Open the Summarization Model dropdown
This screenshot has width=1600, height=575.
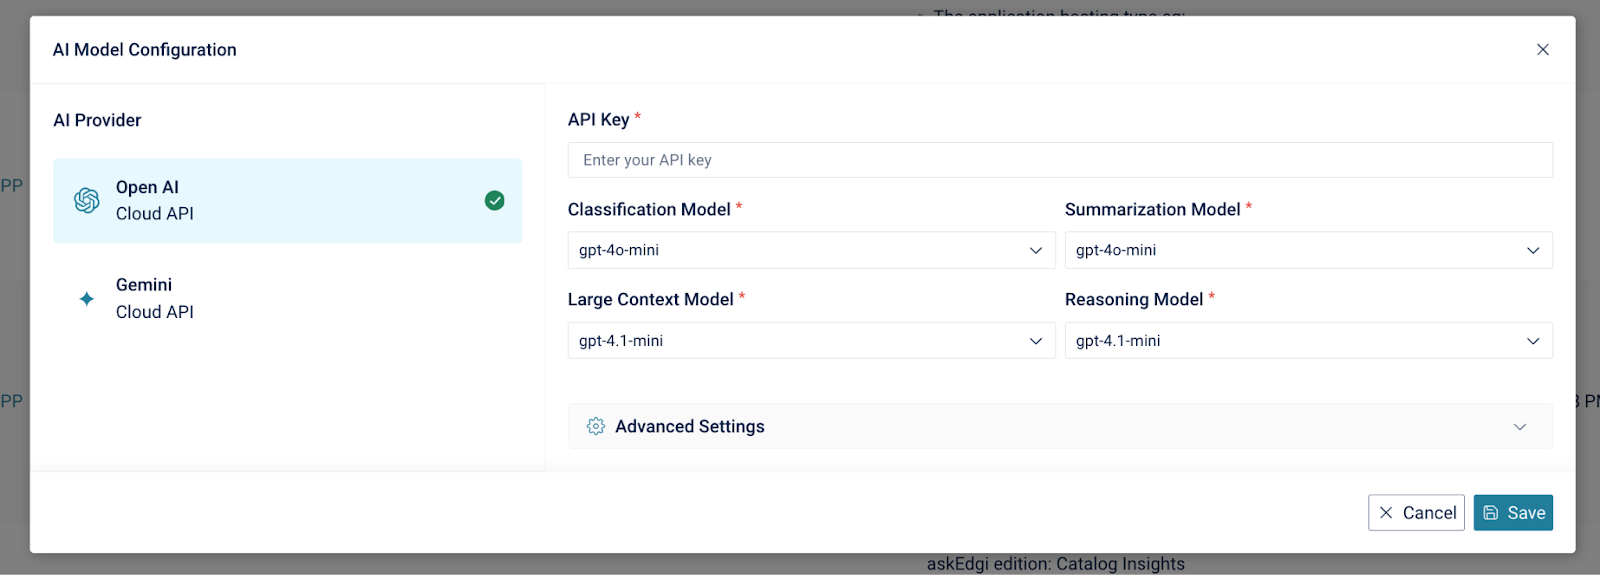(x=1307, y=250)
